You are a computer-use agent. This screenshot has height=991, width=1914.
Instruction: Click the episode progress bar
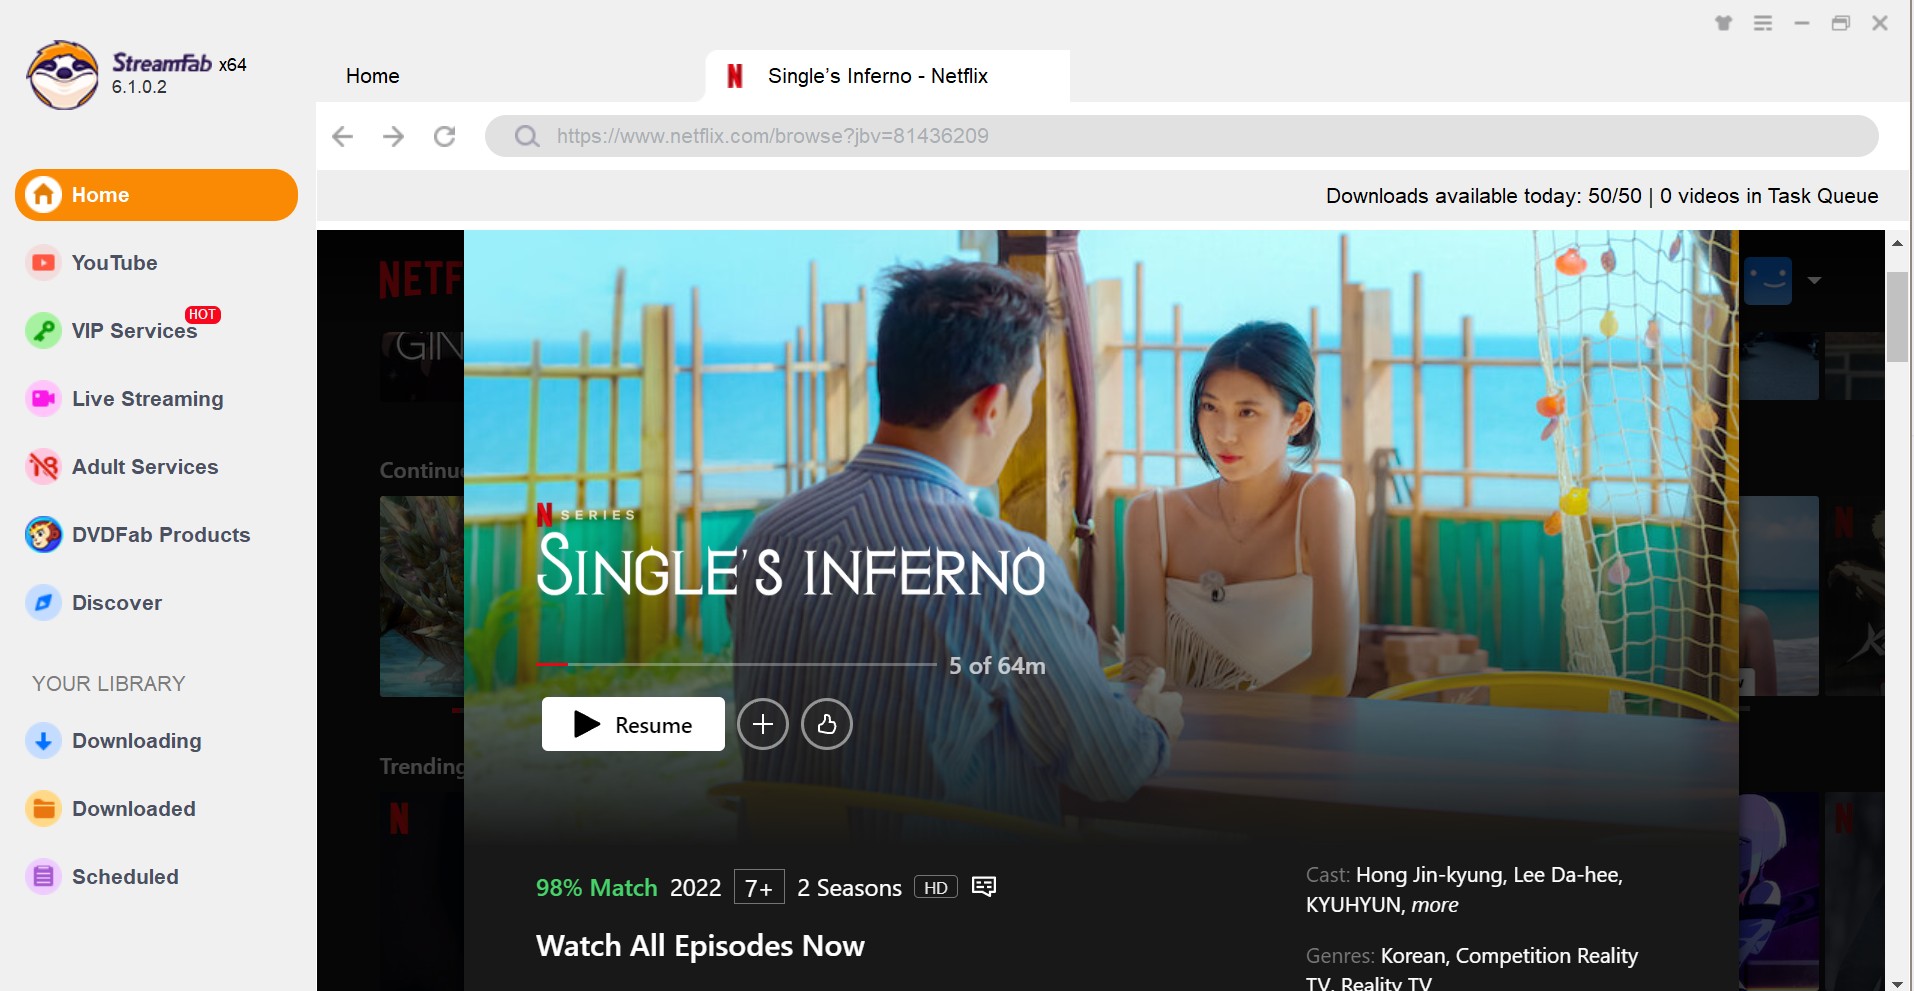736,664
